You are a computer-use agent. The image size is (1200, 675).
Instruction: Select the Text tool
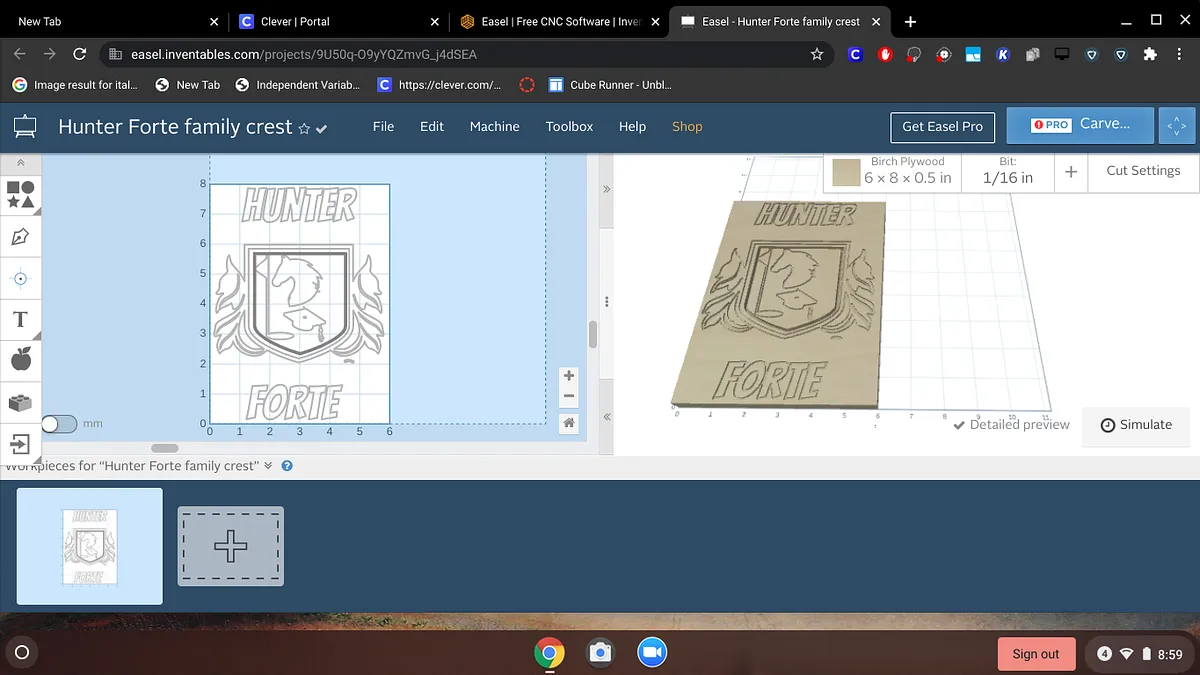click(21, 320)
